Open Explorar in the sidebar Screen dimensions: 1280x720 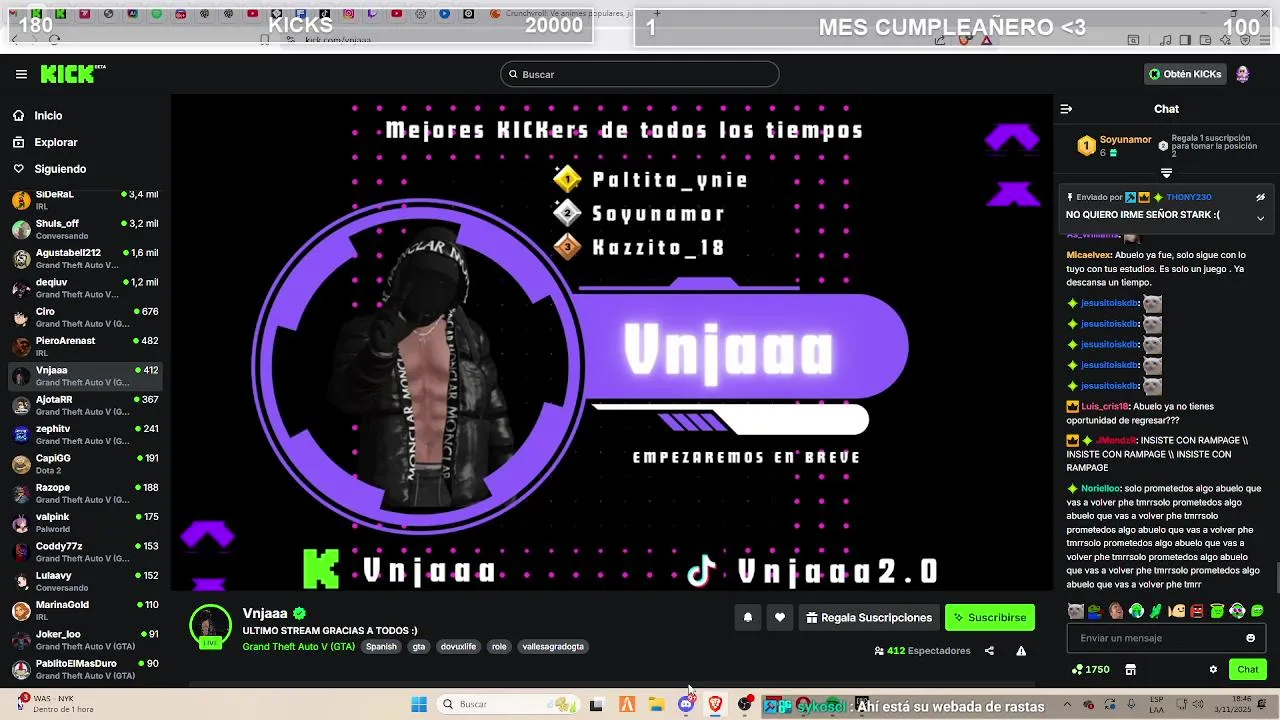pos(55,142)
